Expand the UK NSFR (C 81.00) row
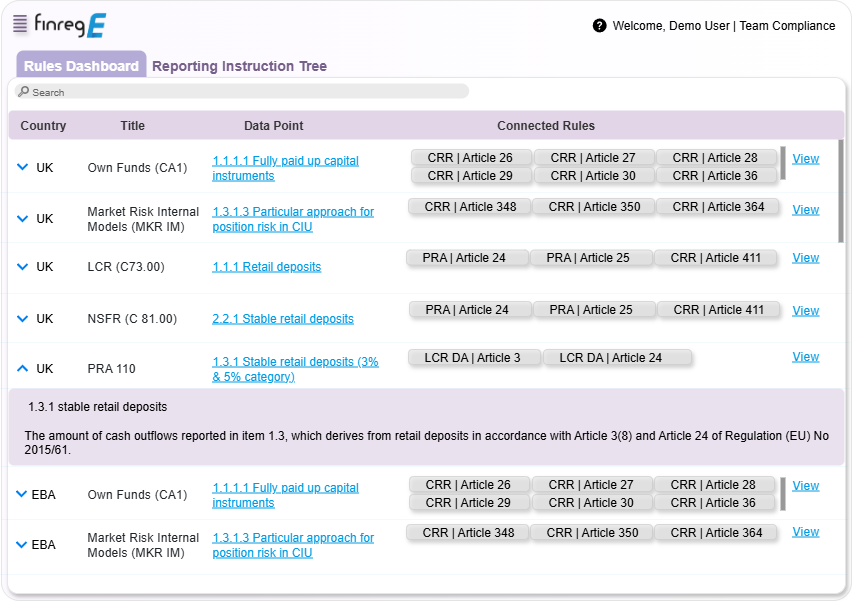This screenshot has height=601, width=852. point(23,319)
